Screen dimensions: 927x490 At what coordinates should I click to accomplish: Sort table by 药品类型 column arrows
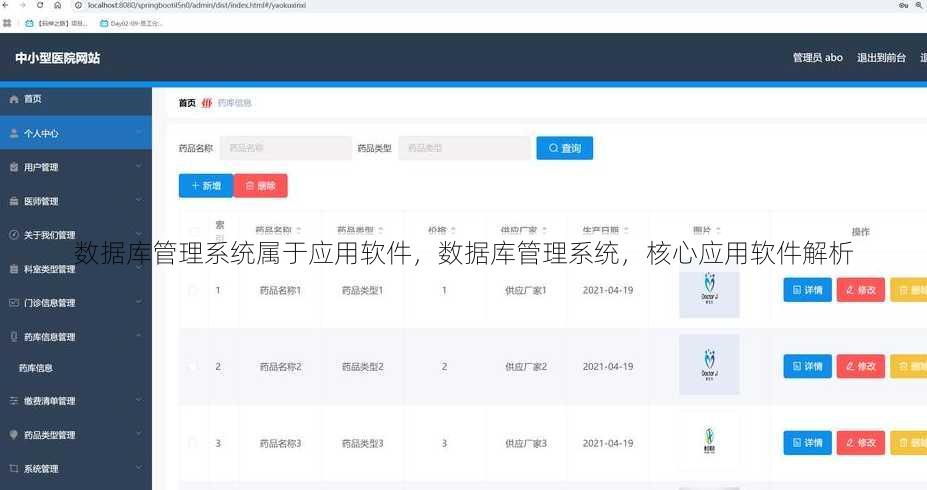point(381,230)
